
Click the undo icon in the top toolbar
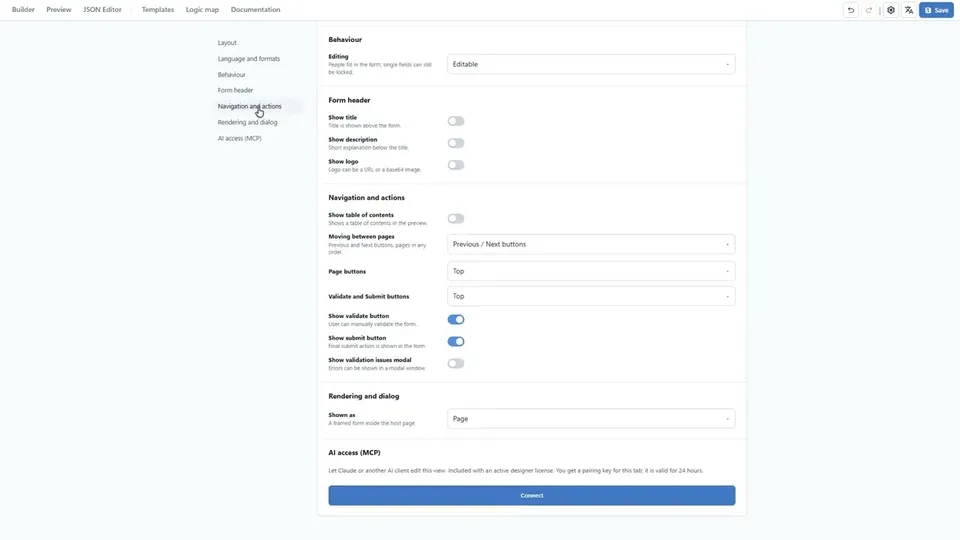click(x=850, y=10)
